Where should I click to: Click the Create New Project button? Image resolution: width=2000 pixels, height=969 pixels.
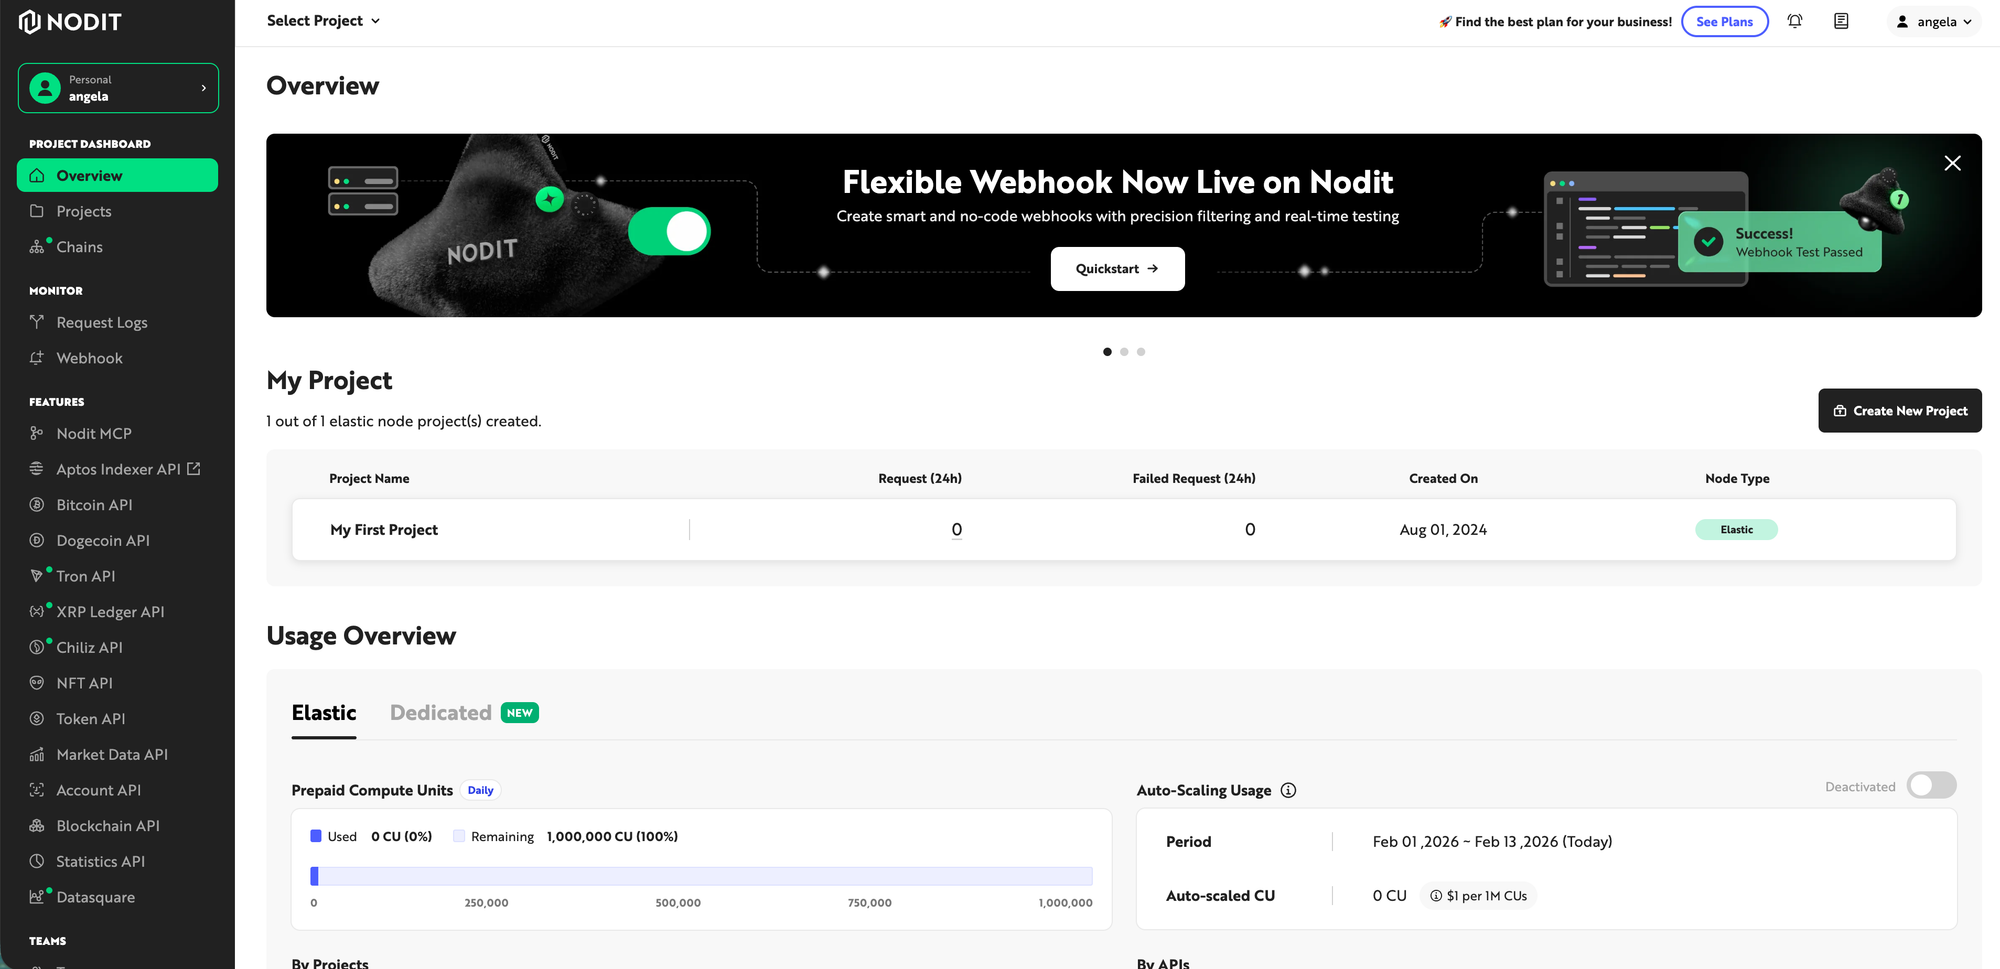(1899, 411)
